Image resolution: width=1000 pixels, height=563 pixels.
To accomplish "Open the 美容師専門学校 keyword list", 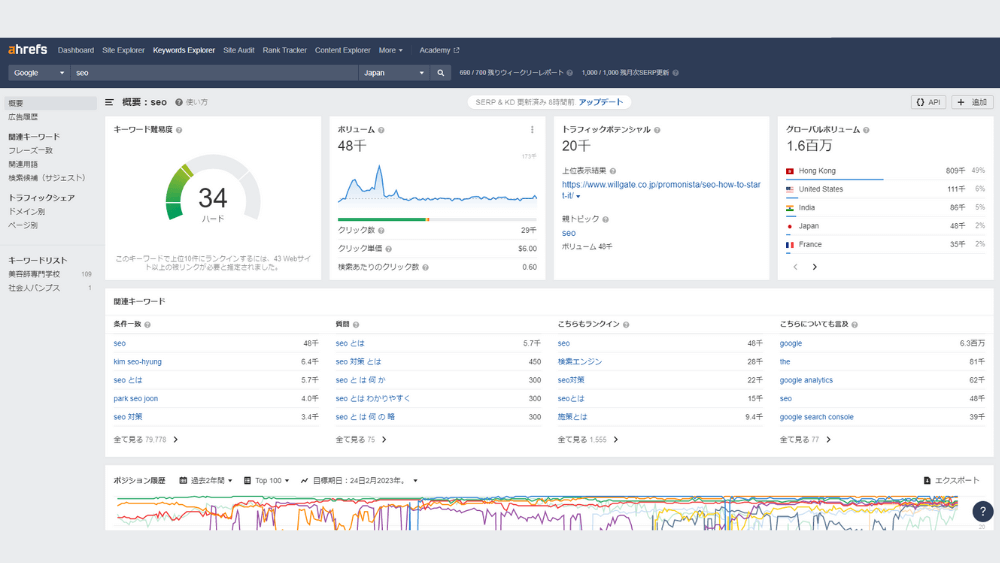I will 34,274.
